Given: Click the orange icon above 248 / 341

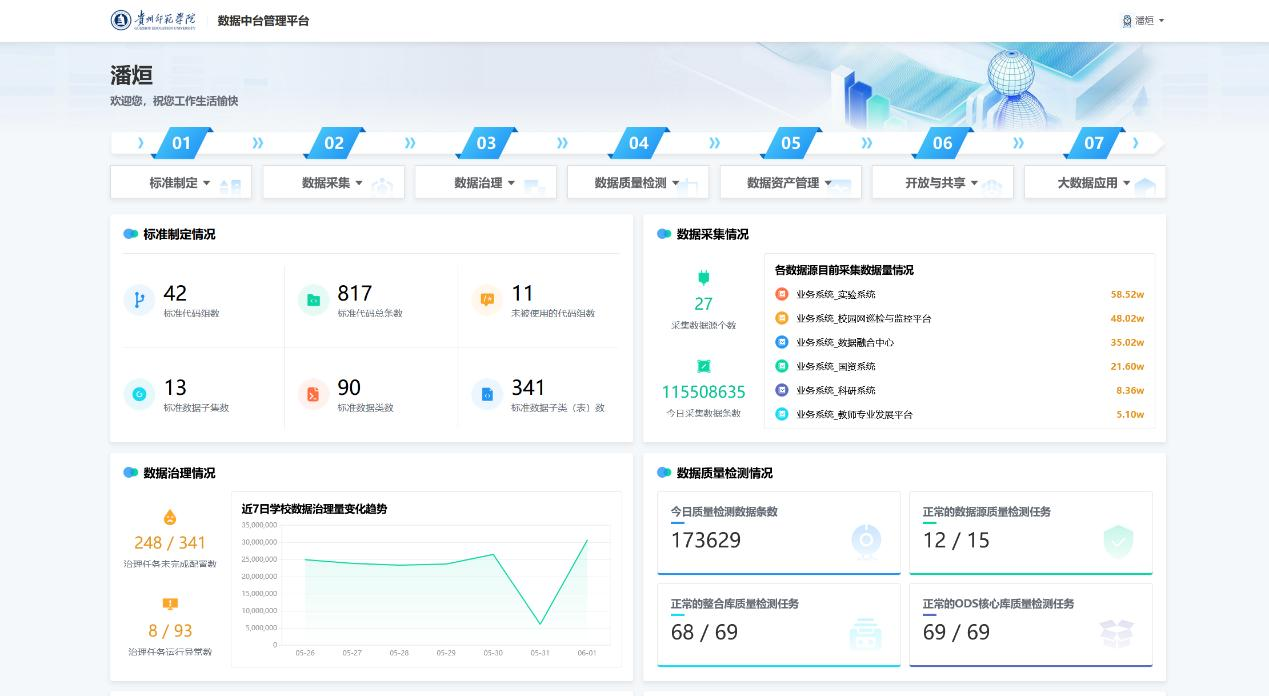Looking at the screenshot, I should [170, 517].
